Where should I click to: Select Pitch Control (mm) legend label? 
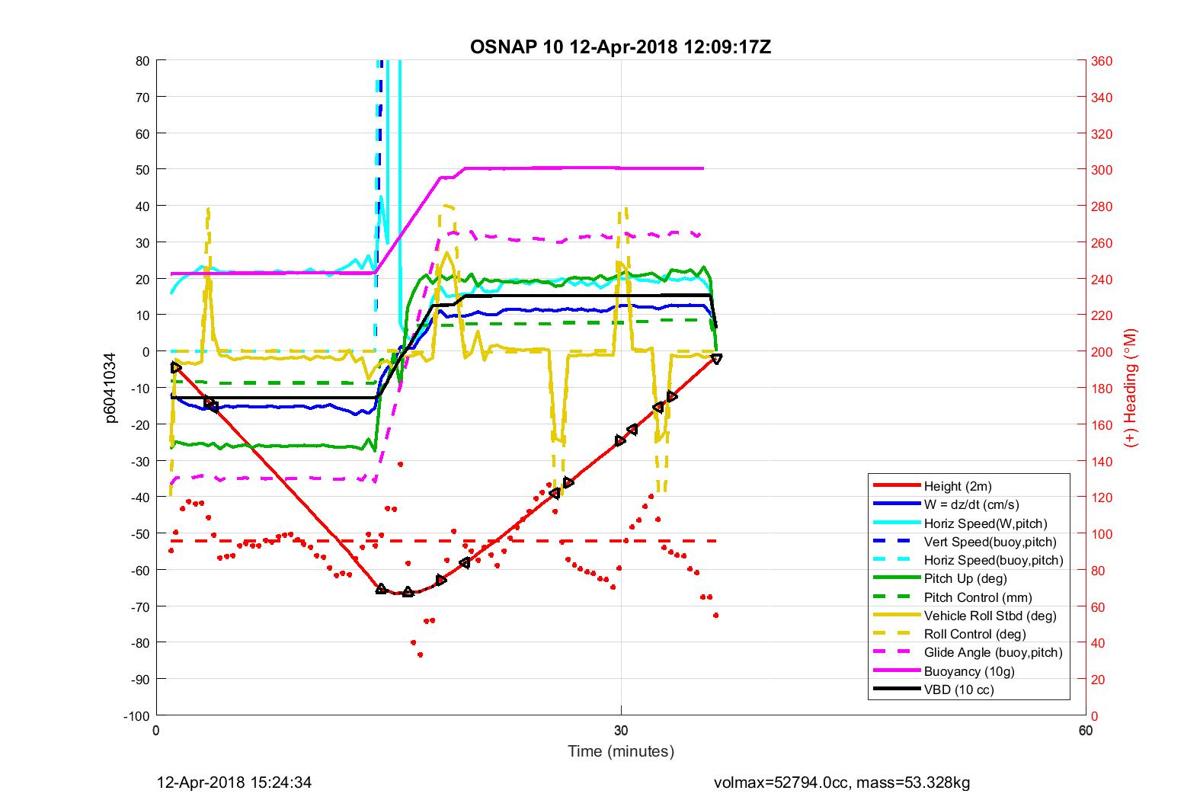(977, 597)
